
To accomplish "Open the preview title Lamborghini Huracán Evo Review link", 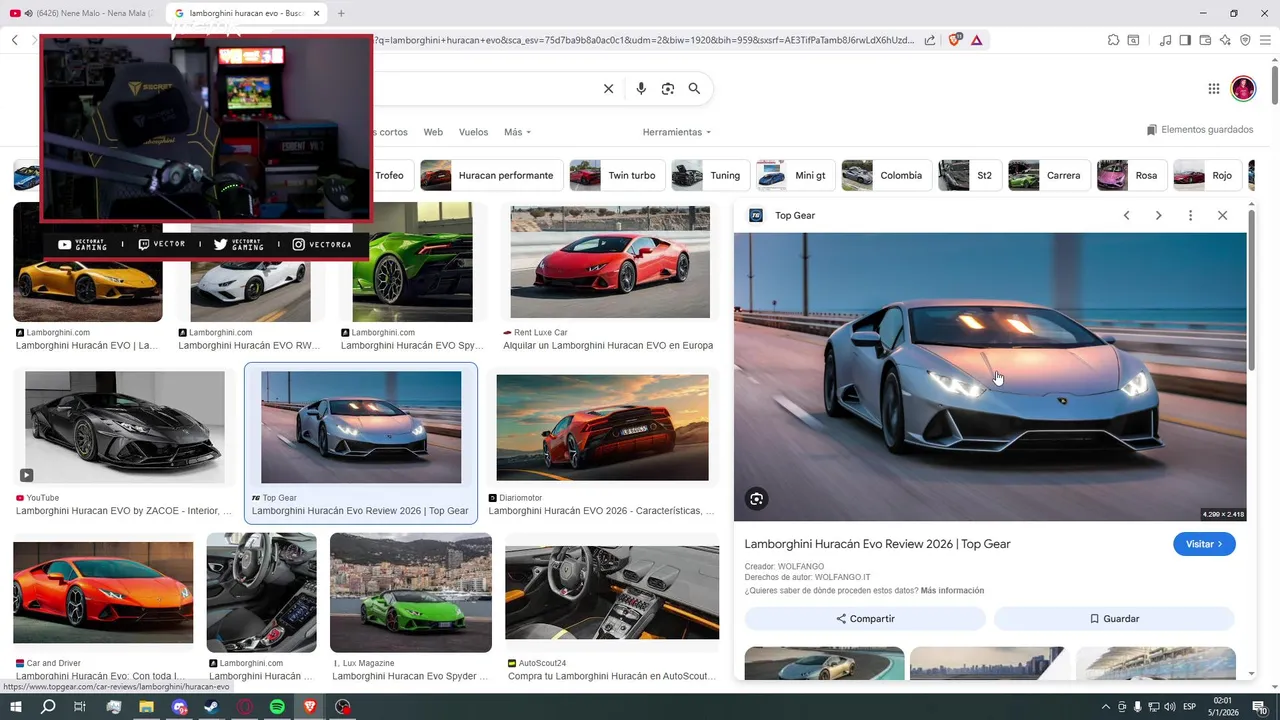I will click(x=877, y=544).
